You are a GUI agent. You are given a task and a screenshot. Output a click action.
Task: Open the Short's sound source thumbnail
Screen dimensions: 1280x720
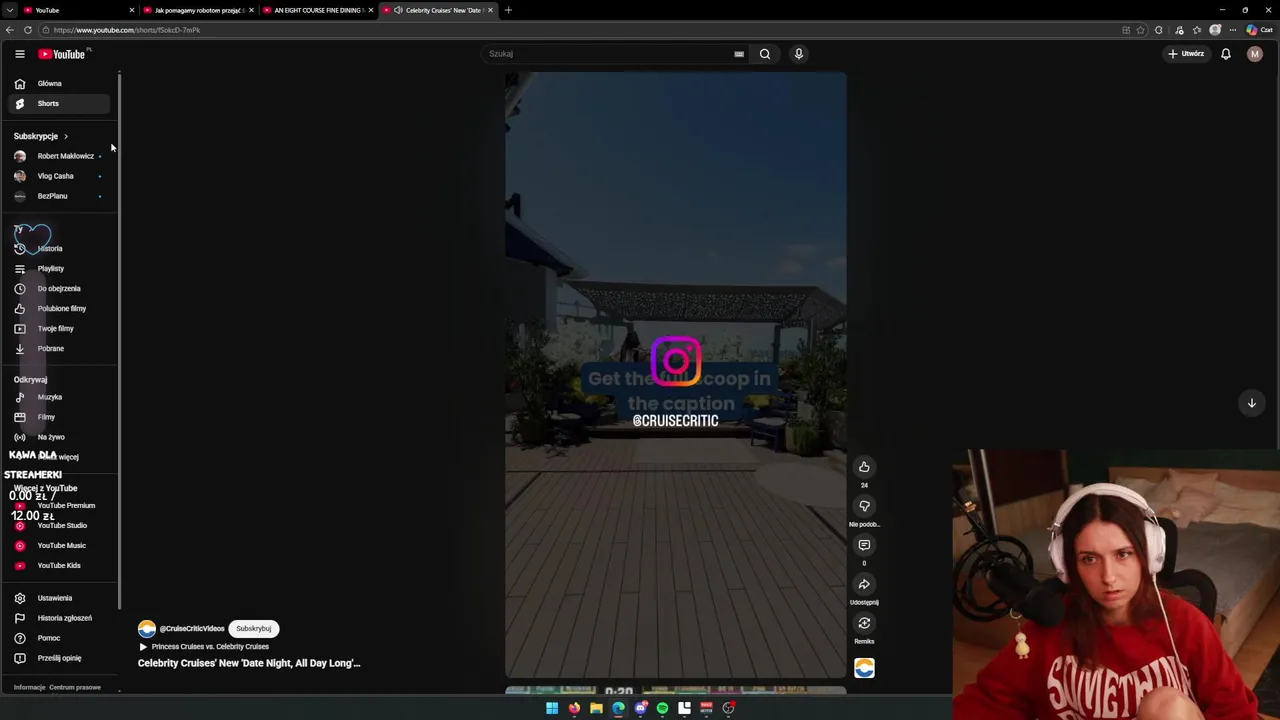865,667
